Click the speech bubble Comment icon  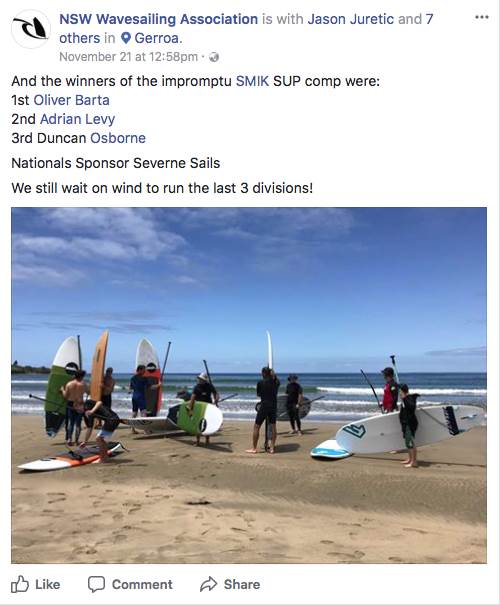click(x=96, y=584)
